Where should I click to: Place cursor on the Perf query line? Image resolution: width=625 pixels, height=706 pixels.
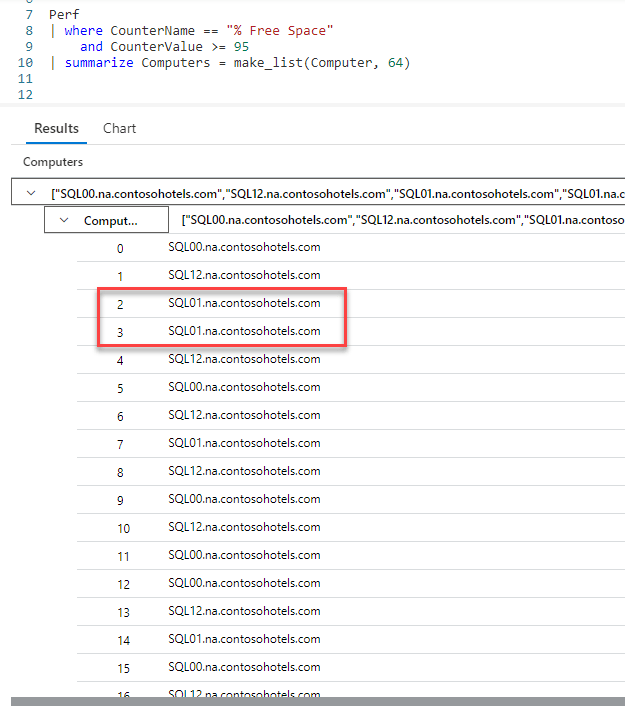point(64,15)
